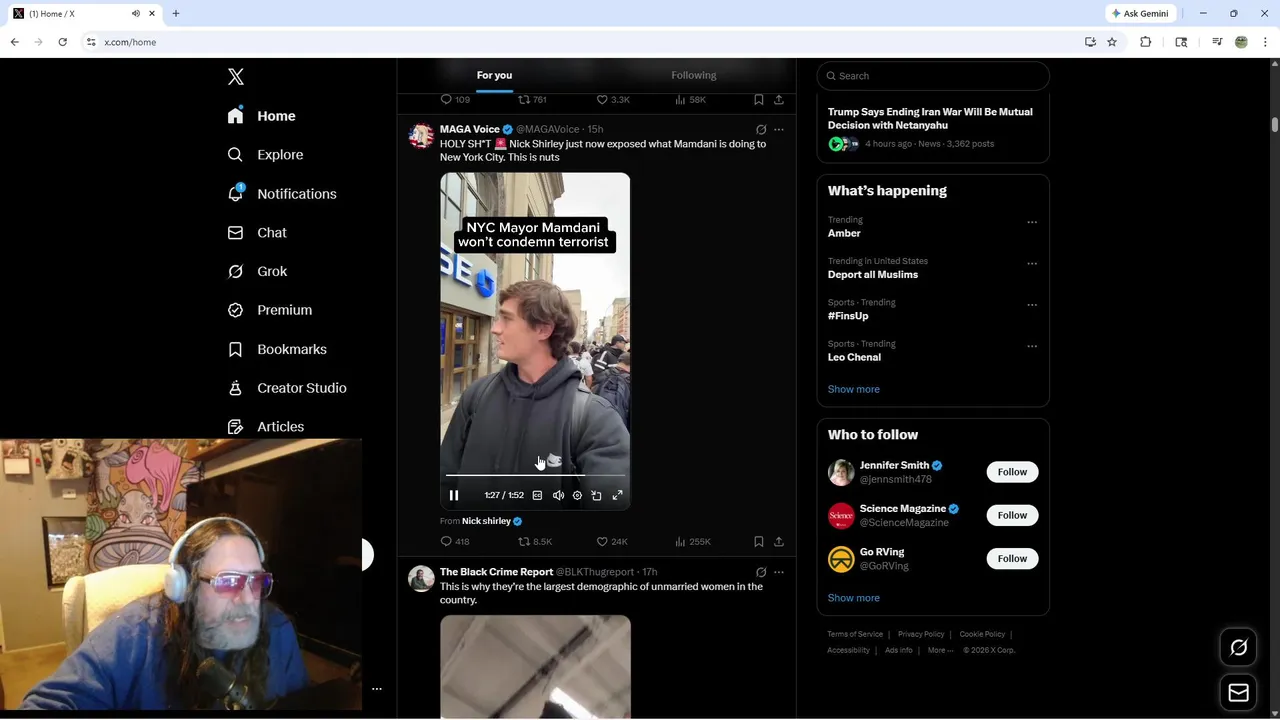1280x720 pixels.
Task: View analytics for the 255K views post
Action: point(692,542)
